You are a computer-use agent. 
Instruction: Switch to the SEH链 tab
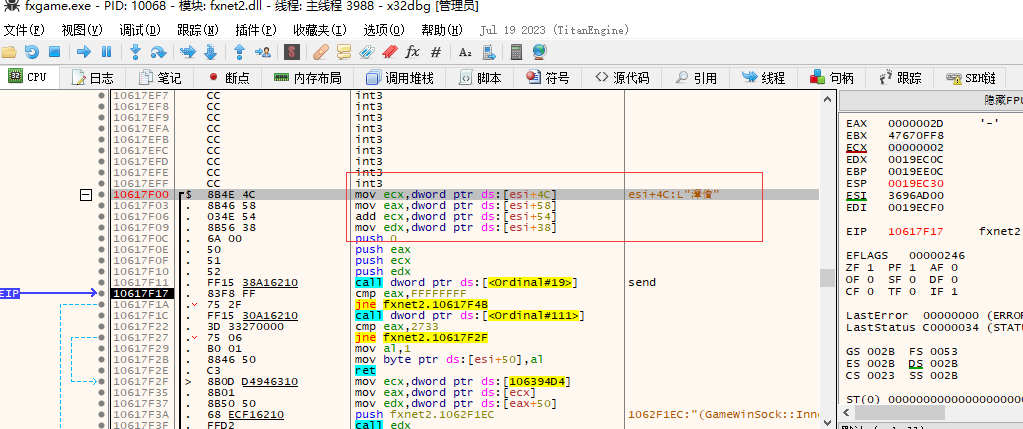click(x=971, y=78)
